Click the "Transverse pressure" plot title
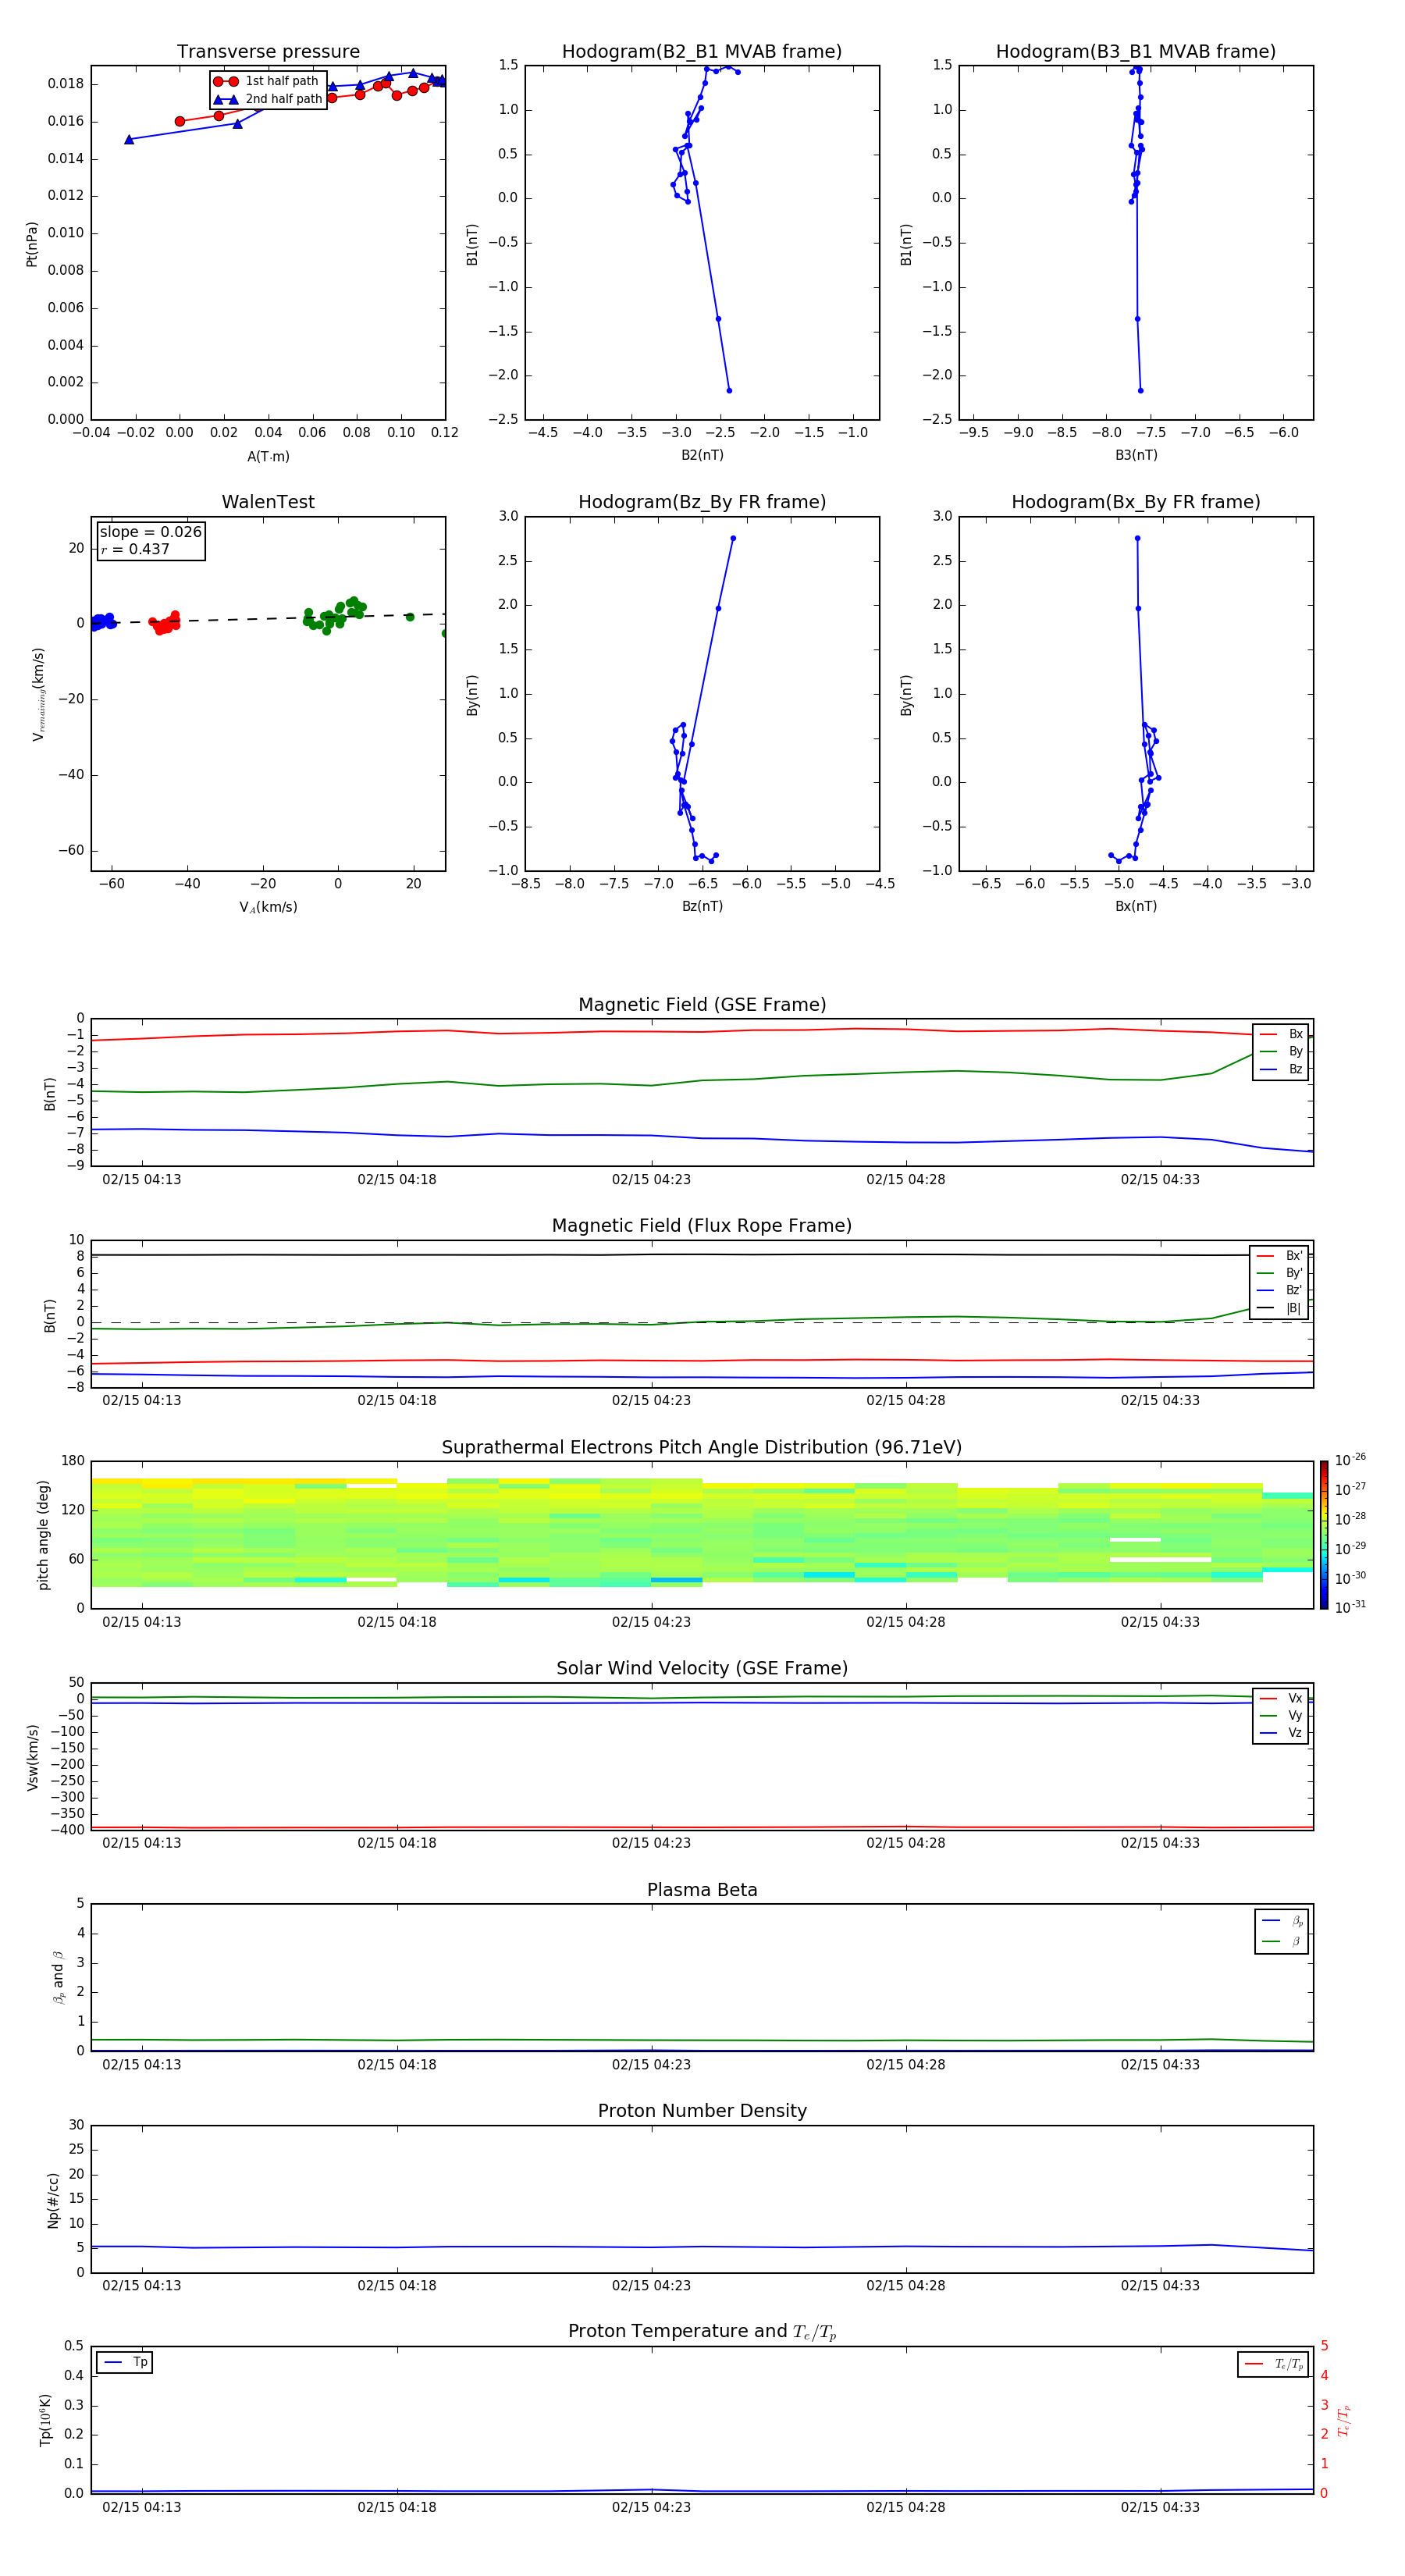Image resolution: width=1405 pixels, height=2576 pixels. pos(268,52)
